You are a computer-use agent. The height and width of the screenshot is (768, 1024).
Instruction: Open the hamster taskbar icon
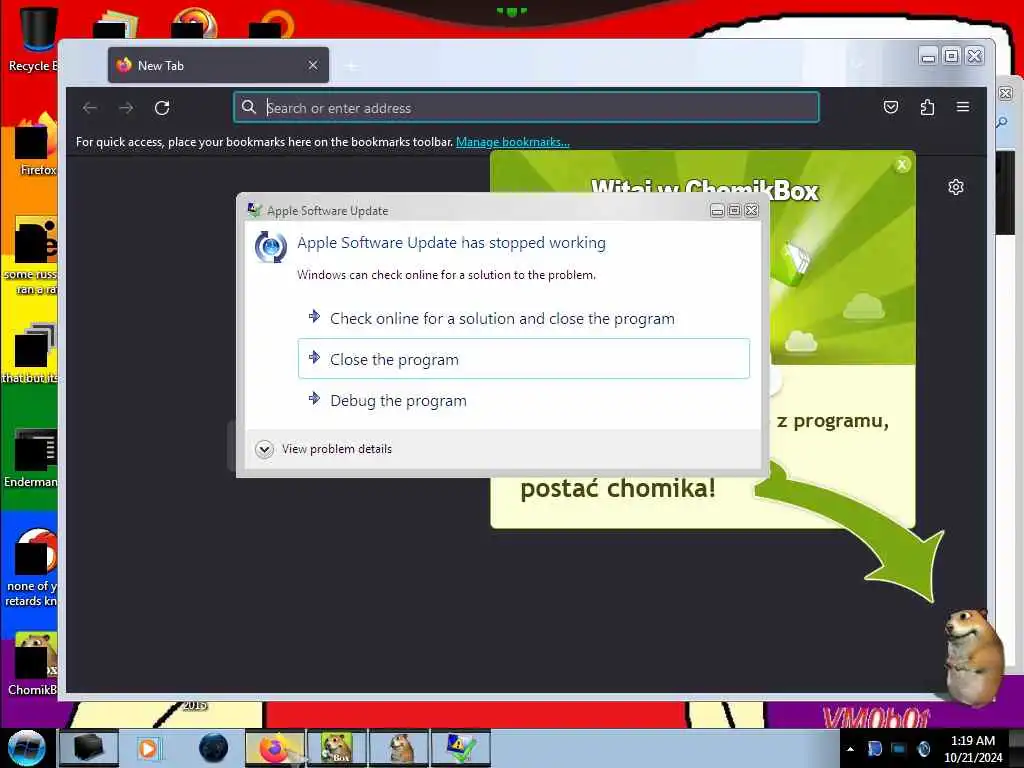(x=398, y=748)
